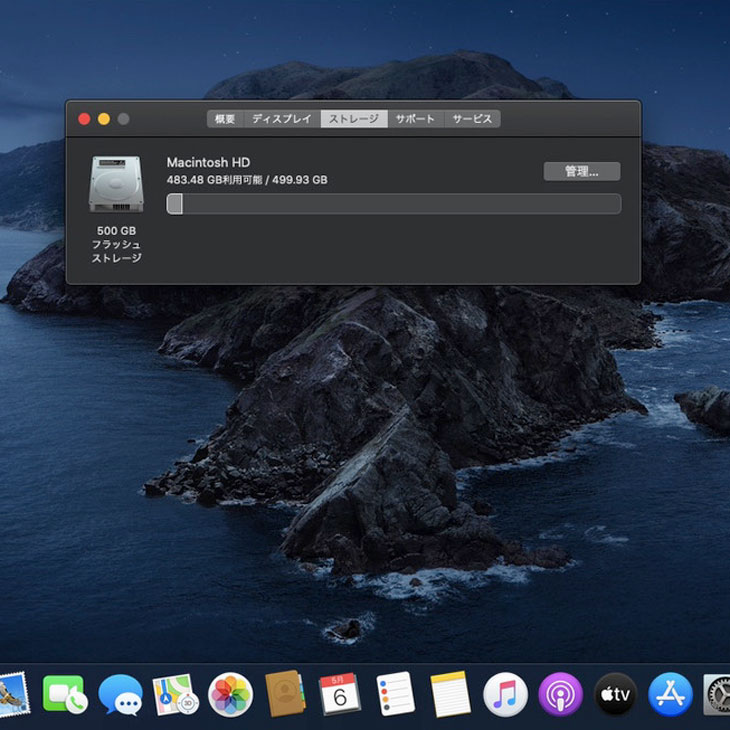Screen dimensions: 730x730
Task: Open the サポート tab
Action: coord(415,119)
